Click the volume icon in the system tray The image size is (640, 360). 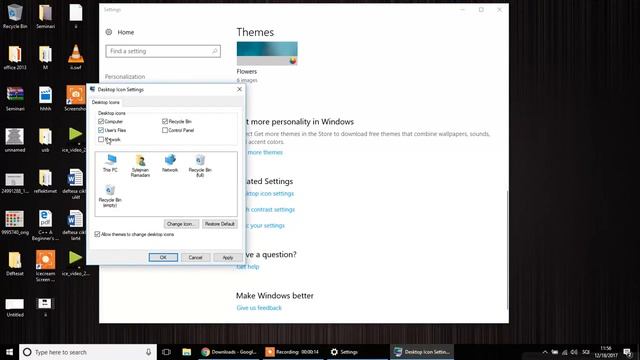574,352
